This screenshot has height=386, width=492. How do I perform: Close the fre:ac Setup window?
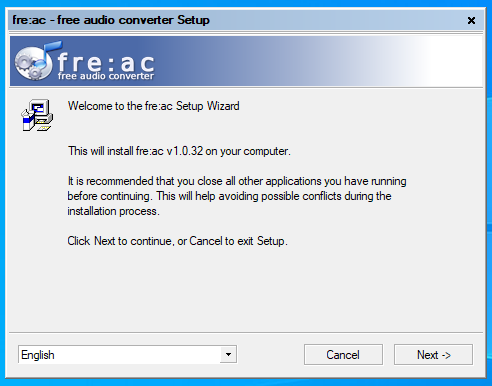point(471,21)
